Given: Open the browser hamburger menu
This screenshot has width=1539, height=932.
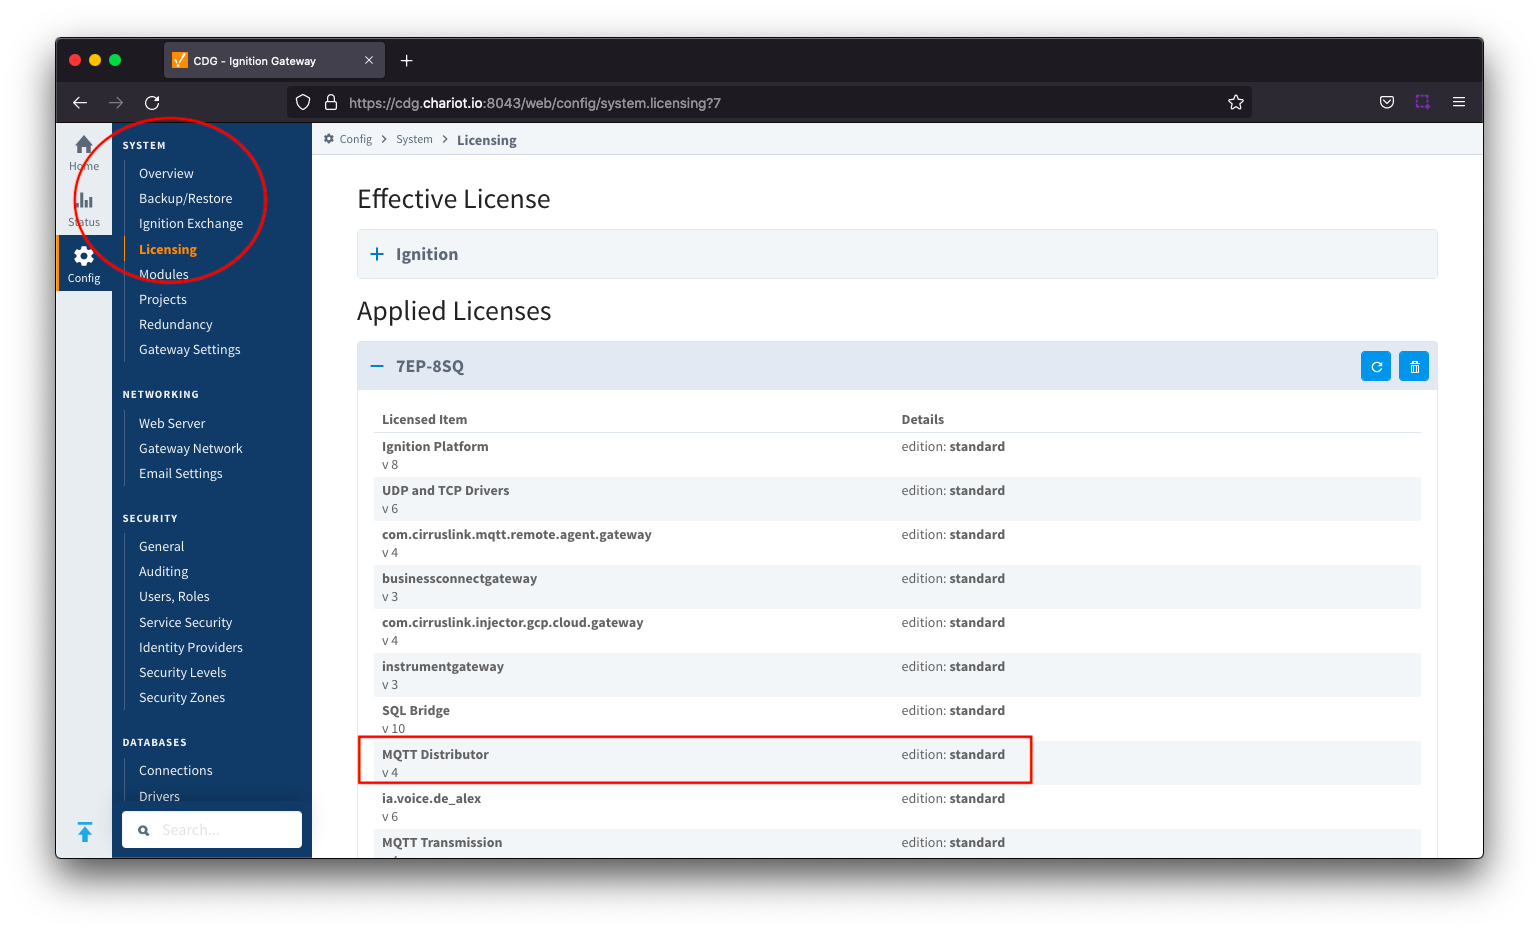Looking at the screenshot, I should [x=1459, y=102].
